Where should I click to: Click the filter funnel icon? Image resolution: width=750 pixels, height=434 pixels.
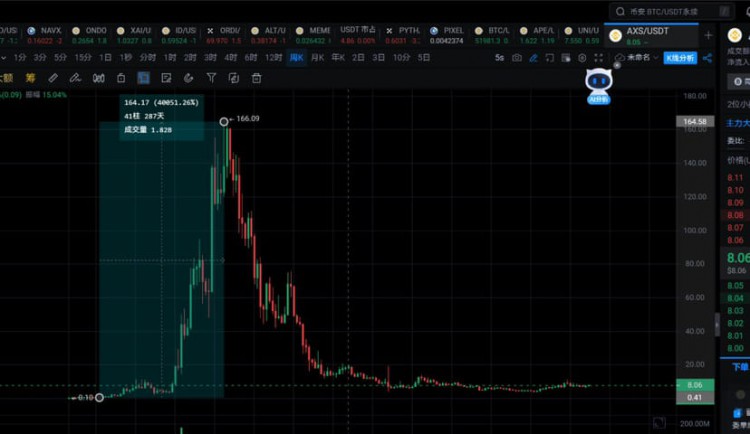click(x=211, y=78)
